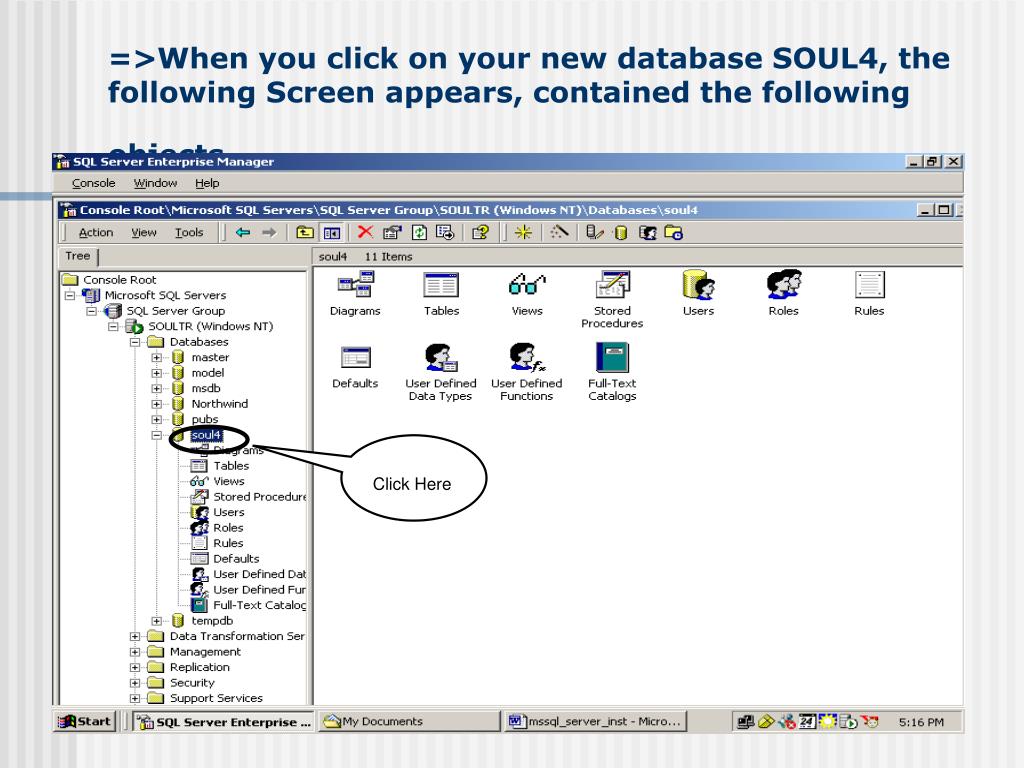
Task: Select the Tree tab
Action: pyautogui.click(x=78, y=256)
